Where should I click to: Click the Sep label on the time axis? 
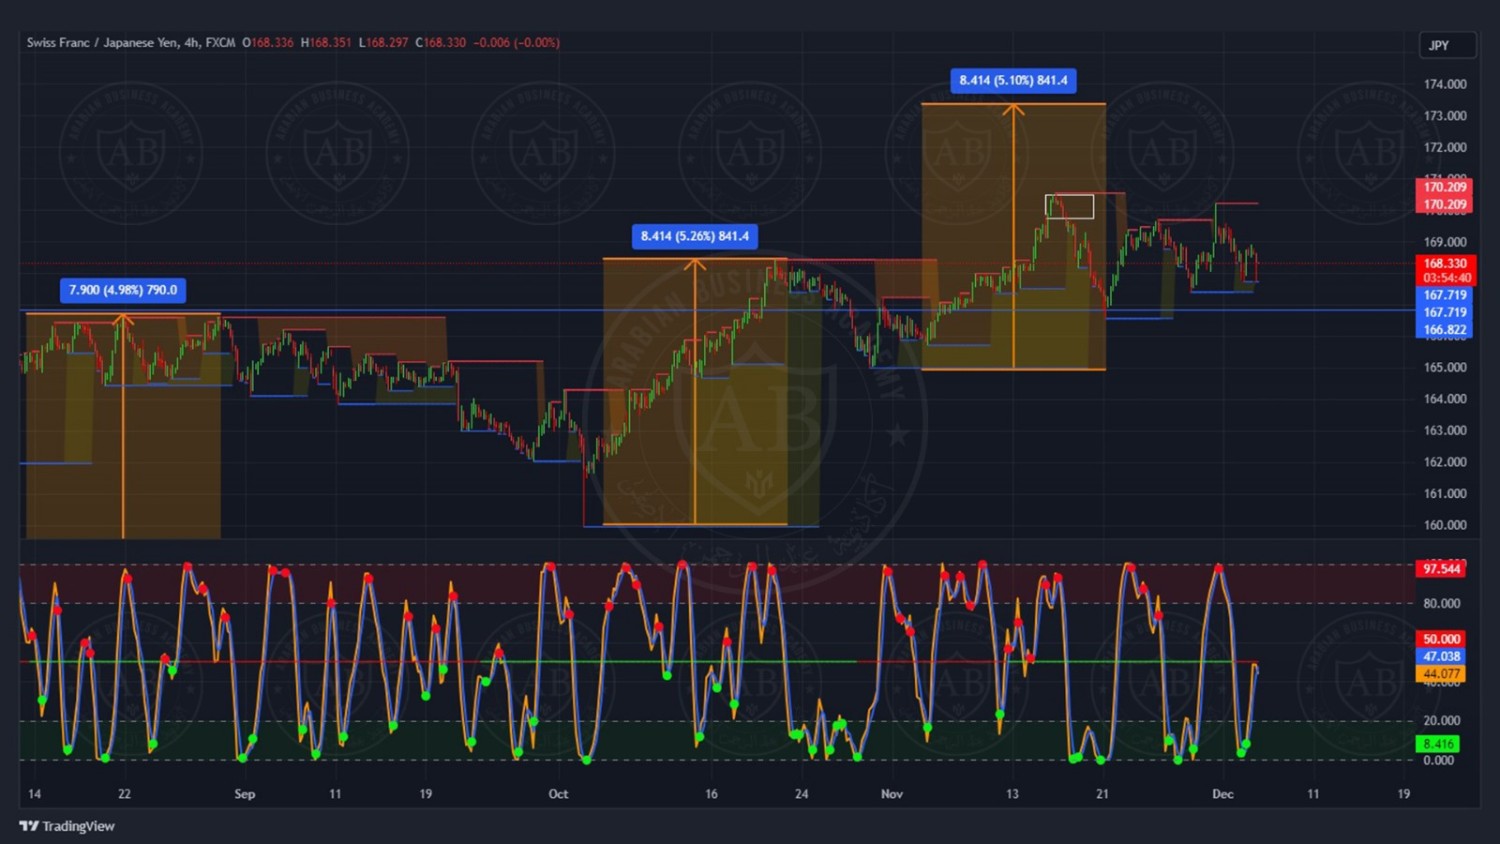coord(245,794)
